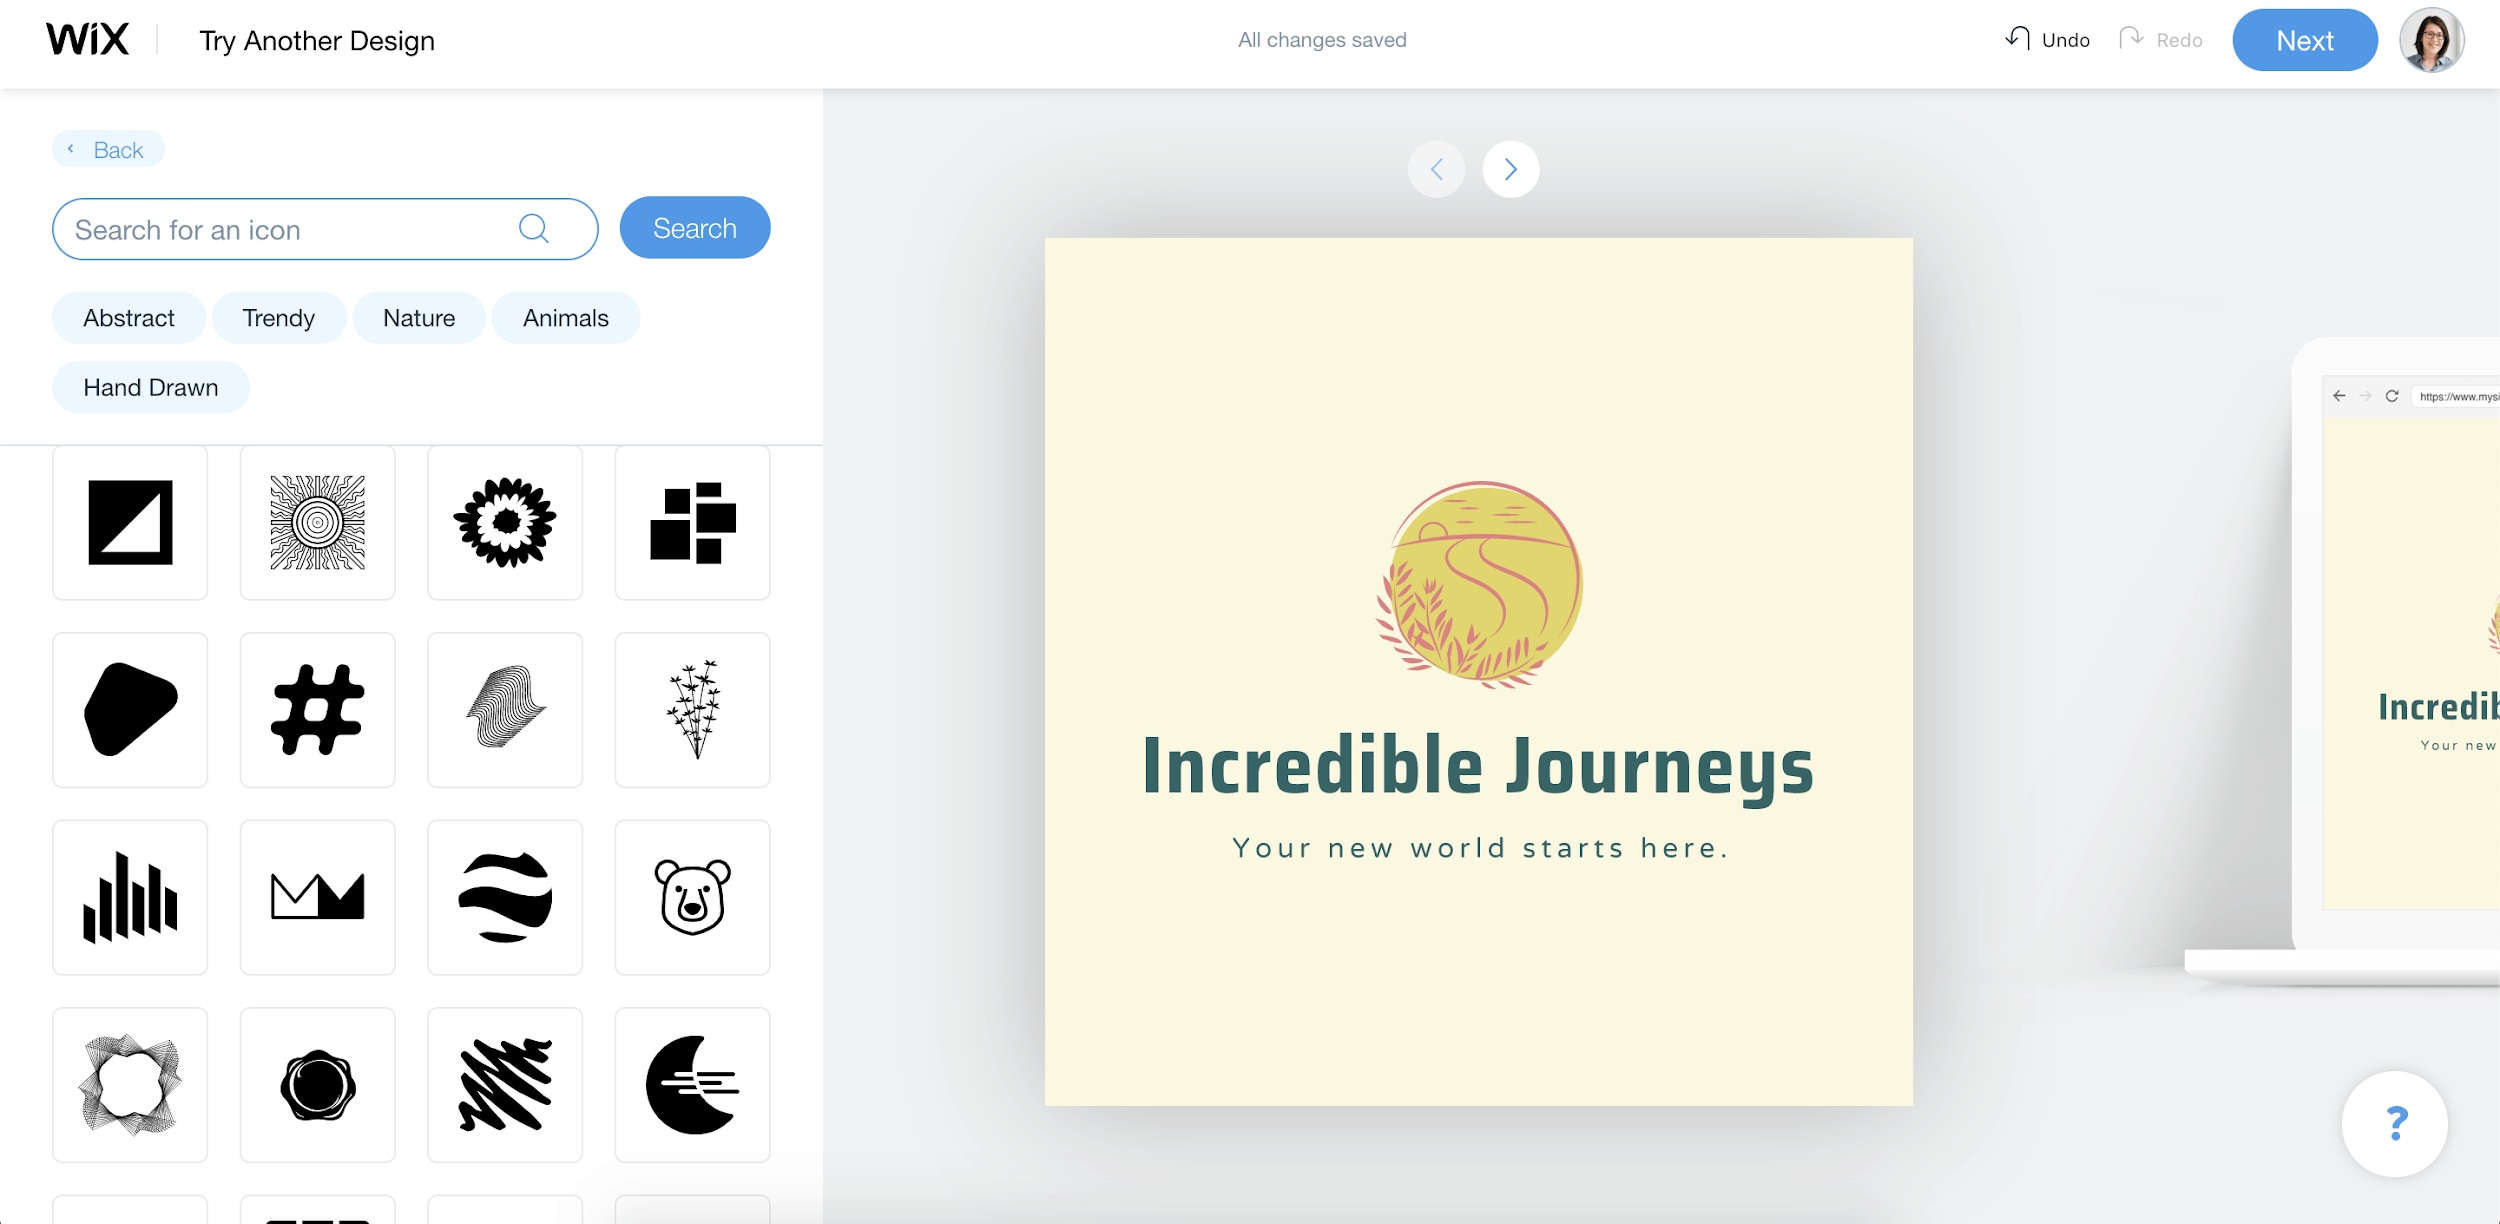2500x1224 pixels.
Task: Click the Search button for icons
Action: coord(695,230)
